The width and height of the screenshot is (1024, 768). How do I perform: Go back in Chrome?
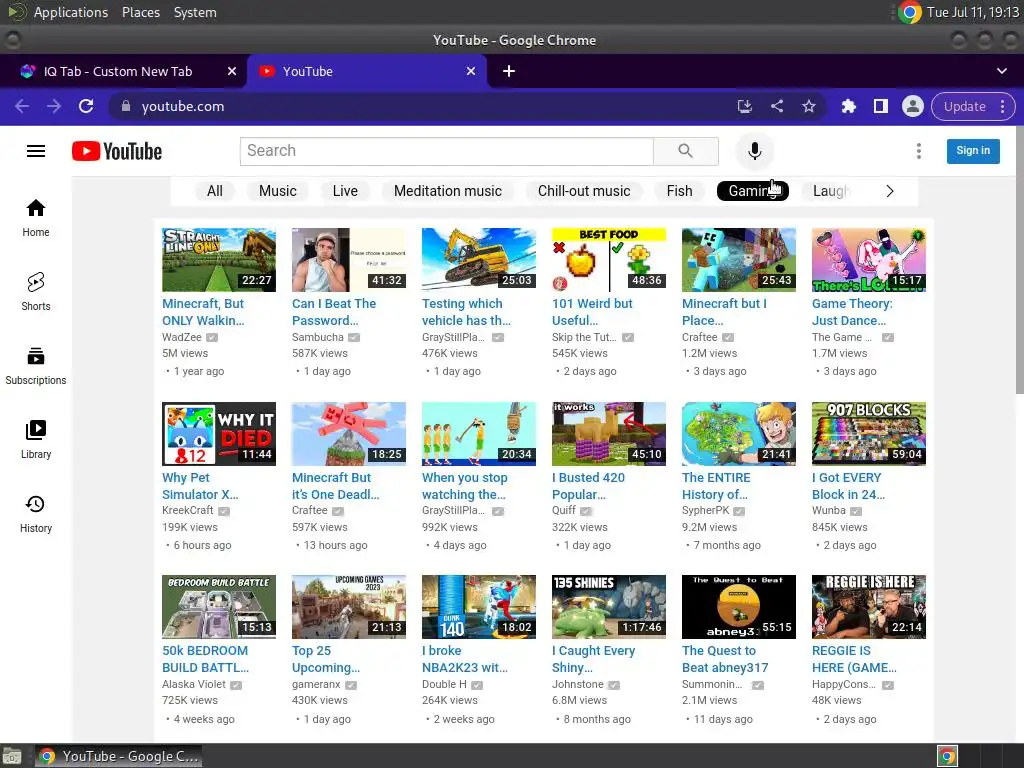click(22, 106)
